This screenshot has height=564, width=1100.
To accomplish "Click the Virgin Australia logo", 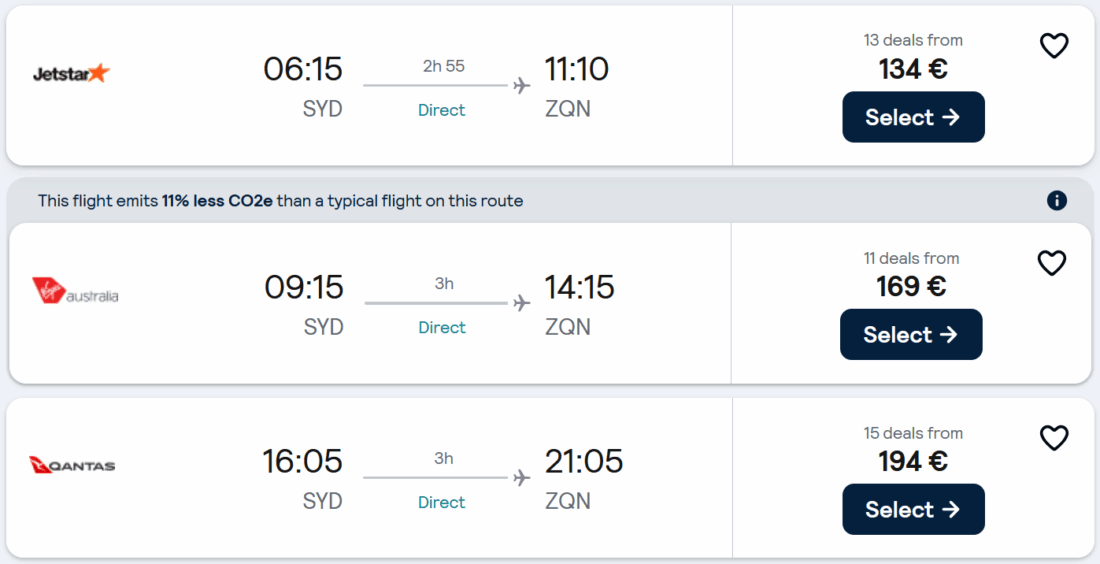I will [x=75, y=291].
